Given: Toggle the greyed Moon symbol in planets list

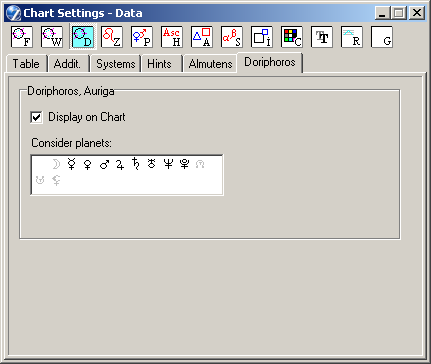Looking at the screenshot, I should (x=56, y=164).
